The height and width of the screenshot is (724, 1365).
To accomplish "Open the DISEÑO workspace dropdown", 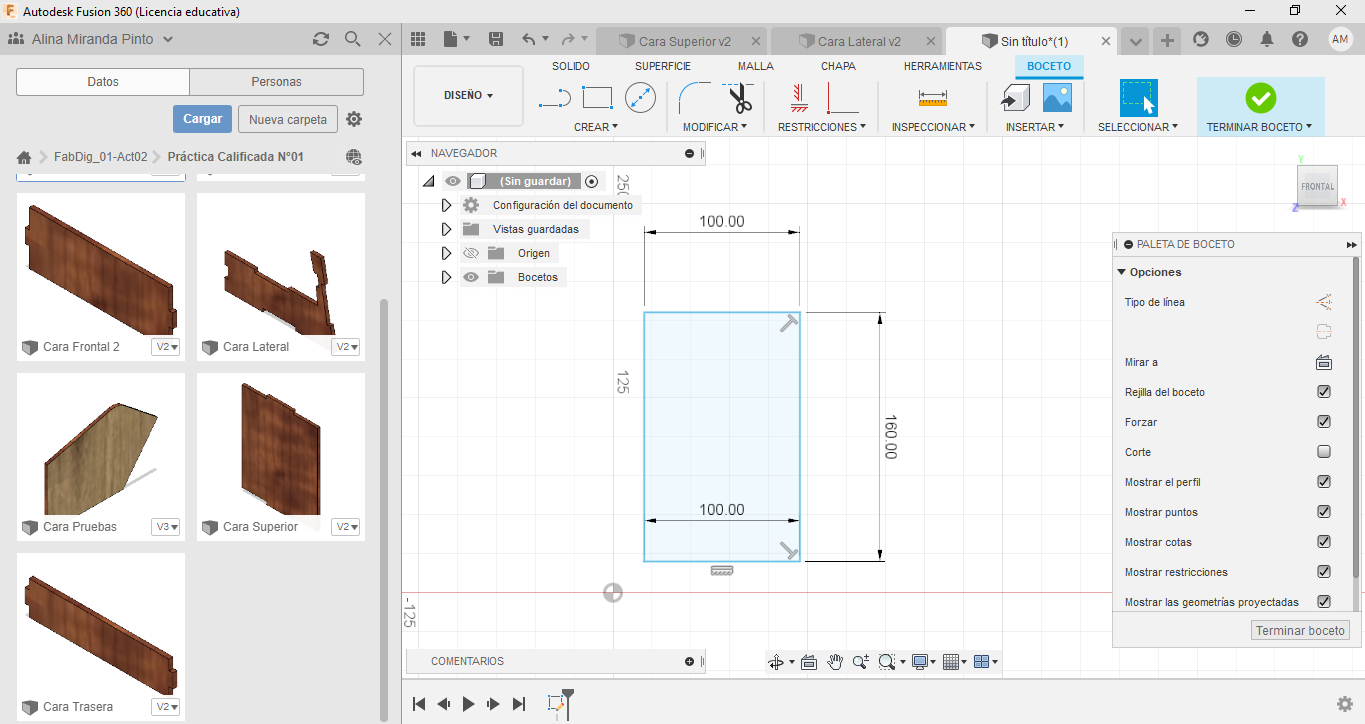I will click(x=468, y=96).
